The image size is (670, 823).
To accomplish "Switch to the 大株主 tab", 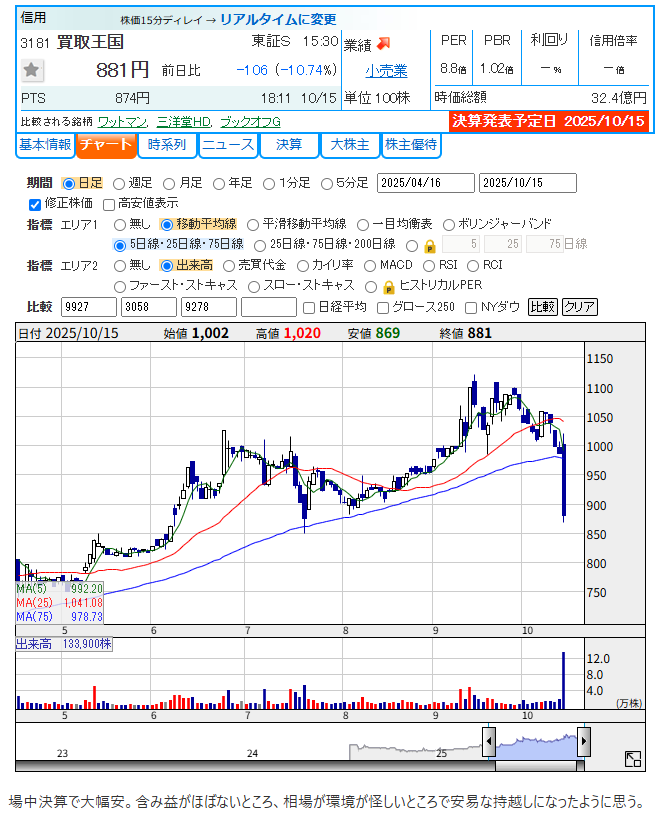I will click(350, 145).
